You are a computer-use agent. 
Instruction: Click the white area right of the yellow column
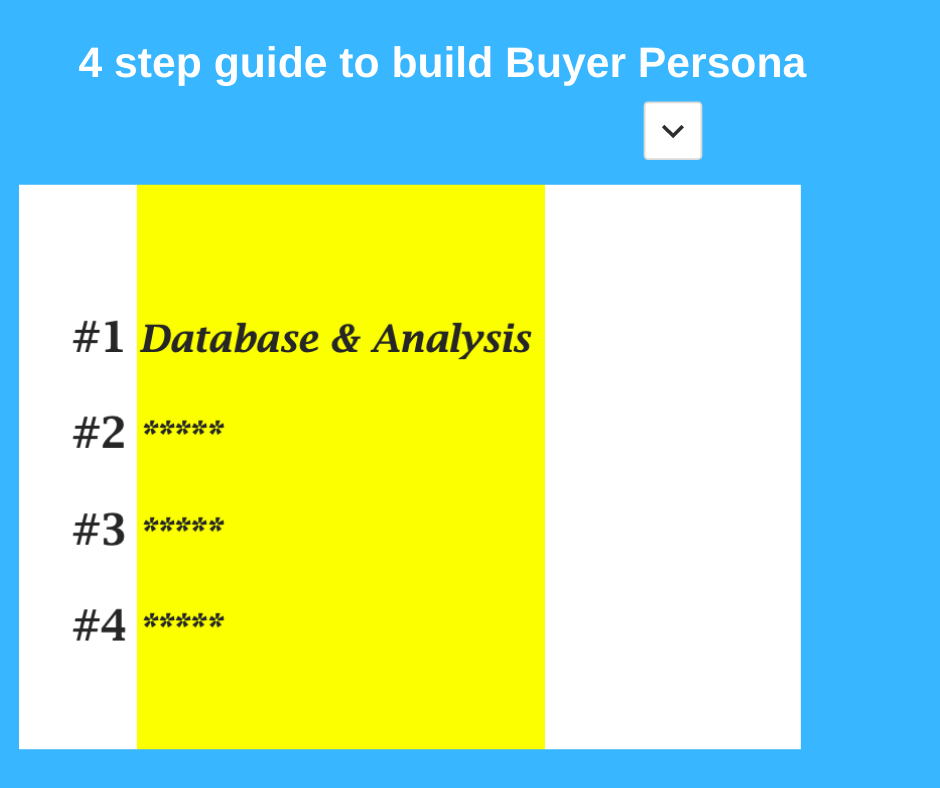[x=673, y=467]
